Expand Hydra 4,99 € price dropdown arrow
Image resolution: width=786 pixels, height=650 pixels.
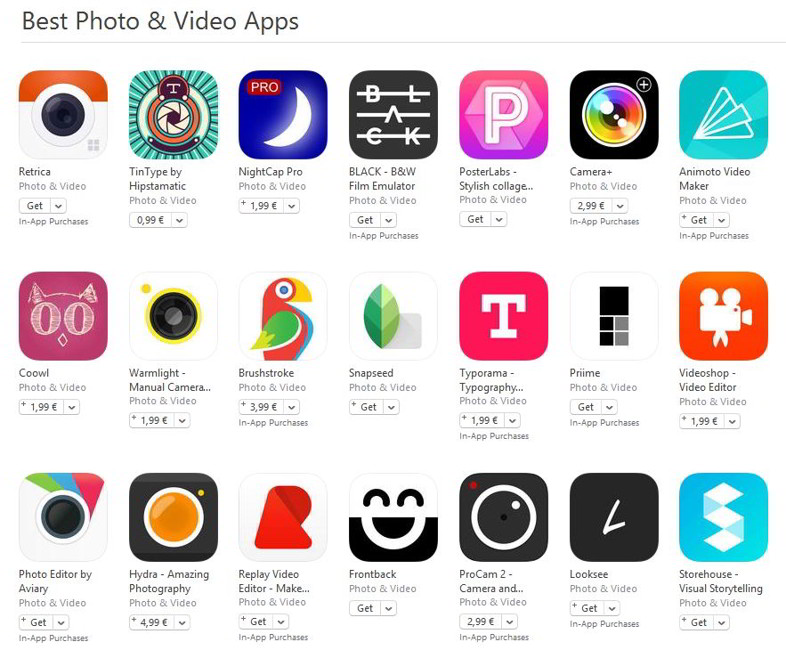182,622
